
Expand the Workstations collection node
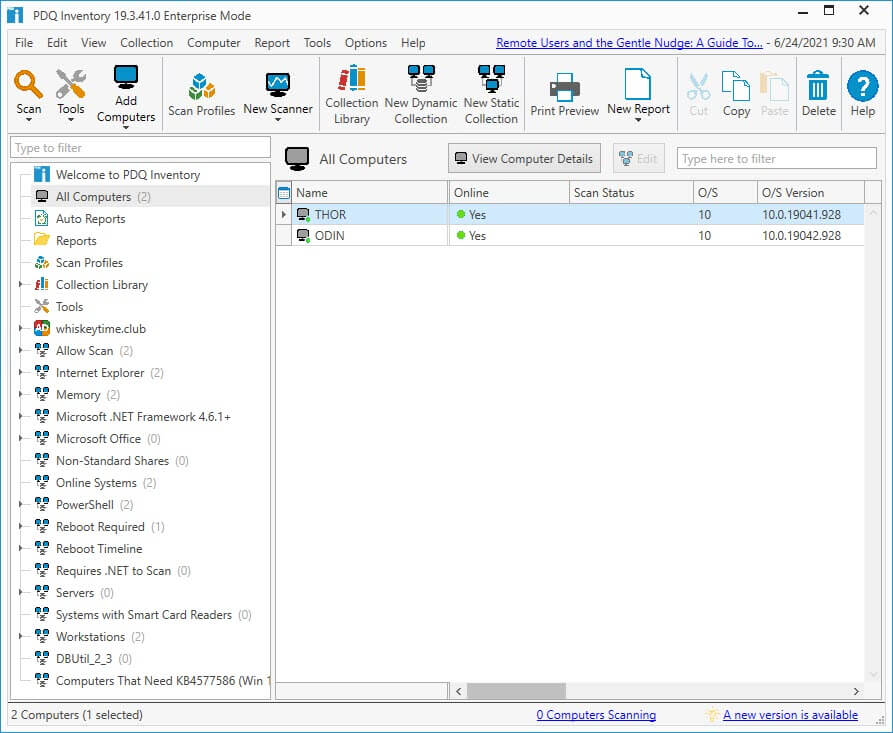21,636
